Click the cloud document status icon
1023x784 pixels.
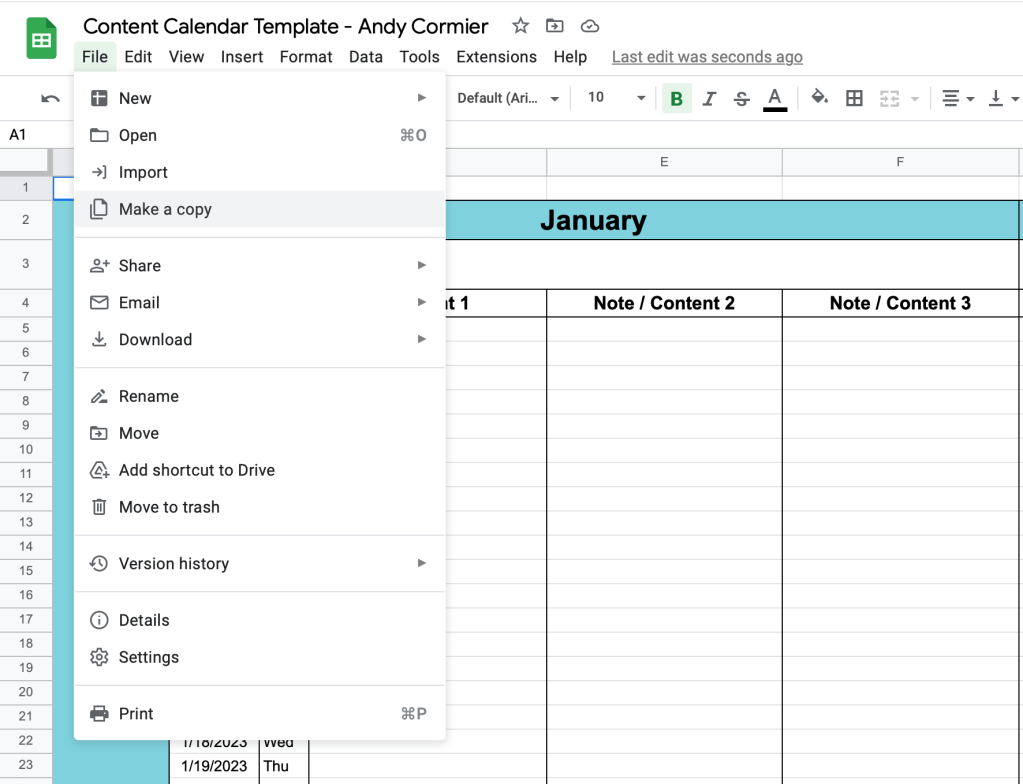point(590,26)
